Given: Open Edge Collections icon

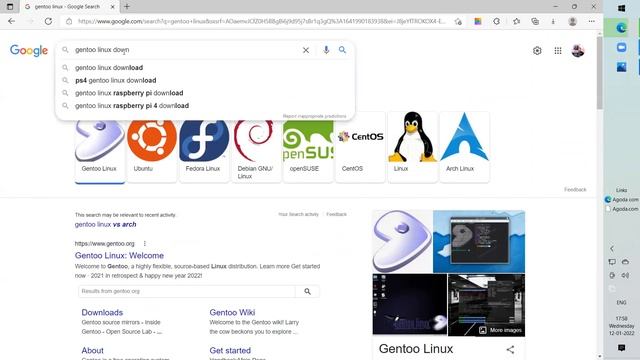Looking at the screenshot, I should (535, 21).
